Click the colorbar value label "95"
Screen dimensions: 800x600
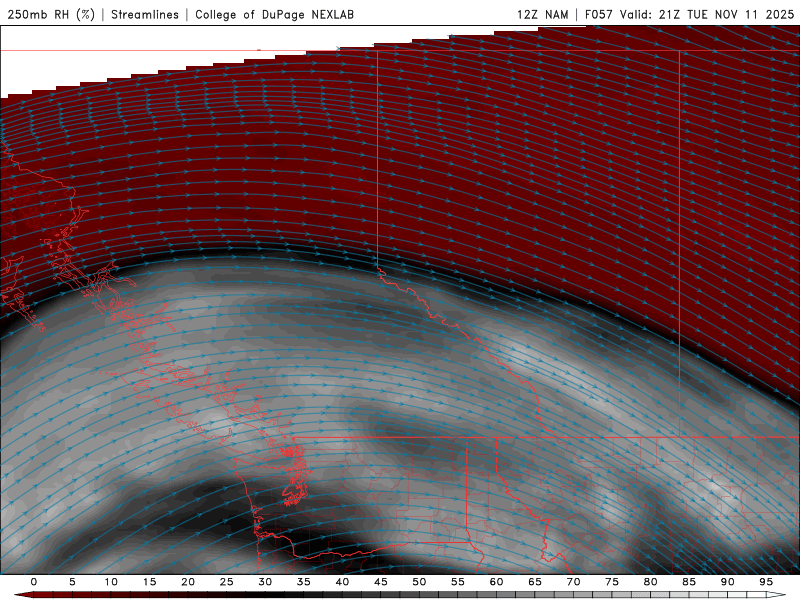(x=766, y=582)
